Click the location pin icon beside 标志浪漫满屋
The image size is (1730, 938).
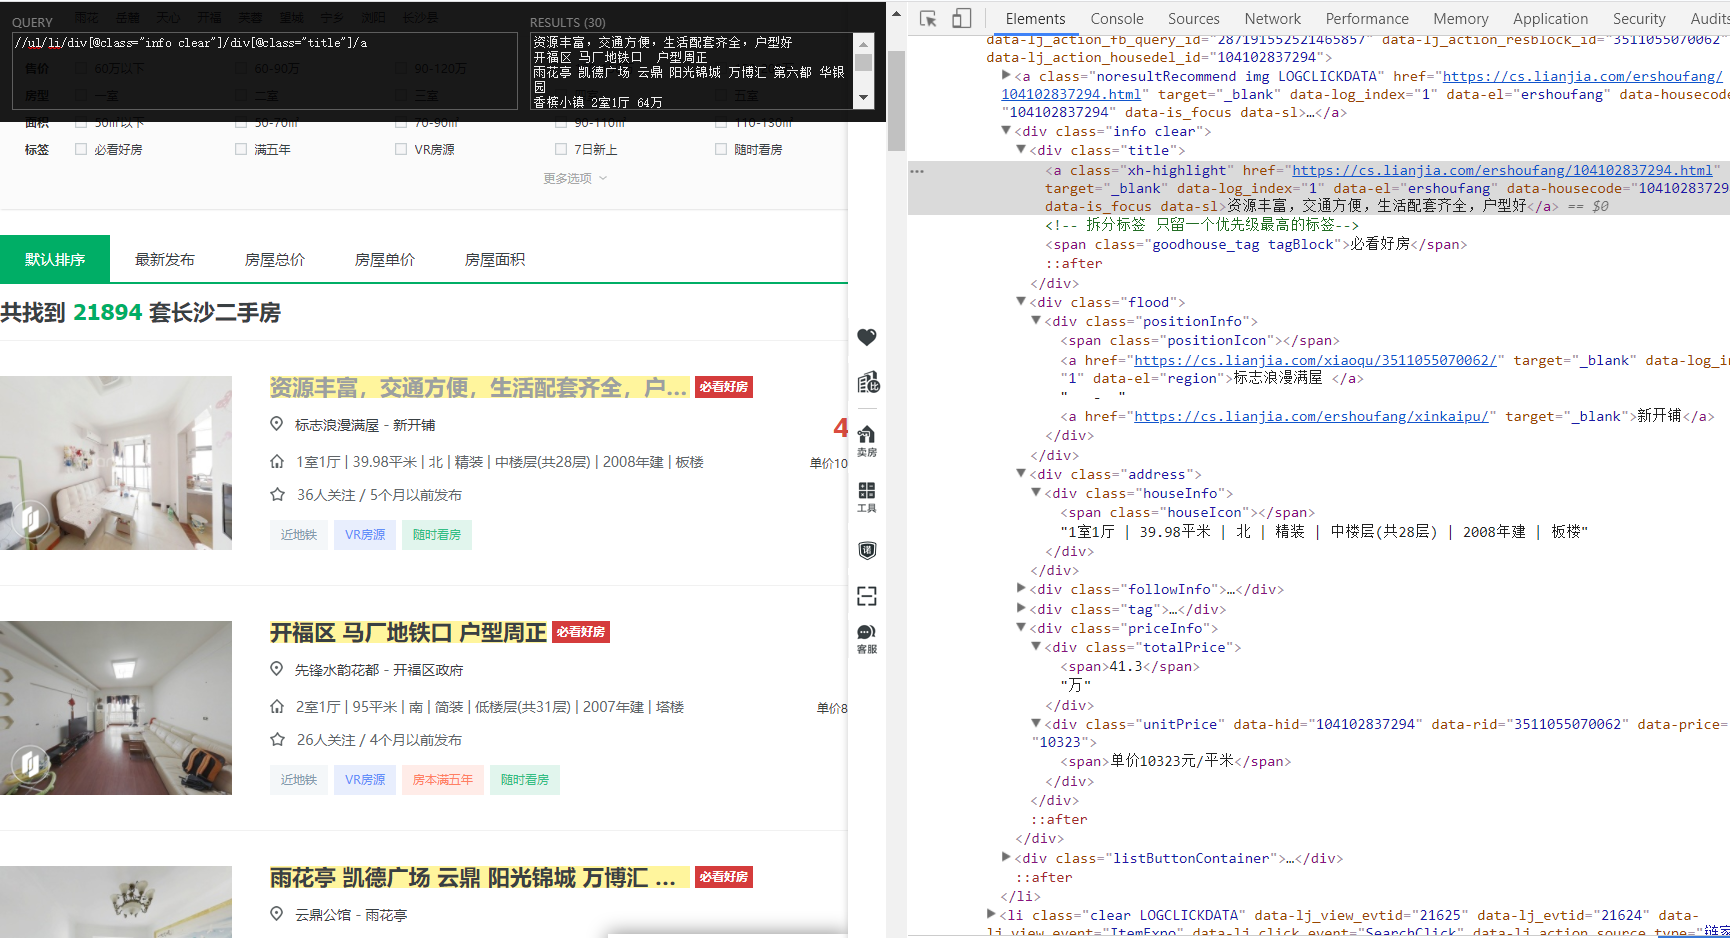coord(277,424)
